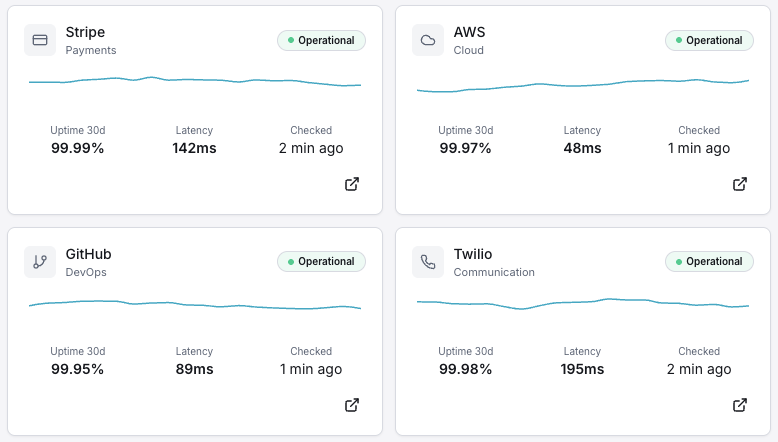Click Twilio Operational status badge

pyautogui.click(x=709, y=261)
